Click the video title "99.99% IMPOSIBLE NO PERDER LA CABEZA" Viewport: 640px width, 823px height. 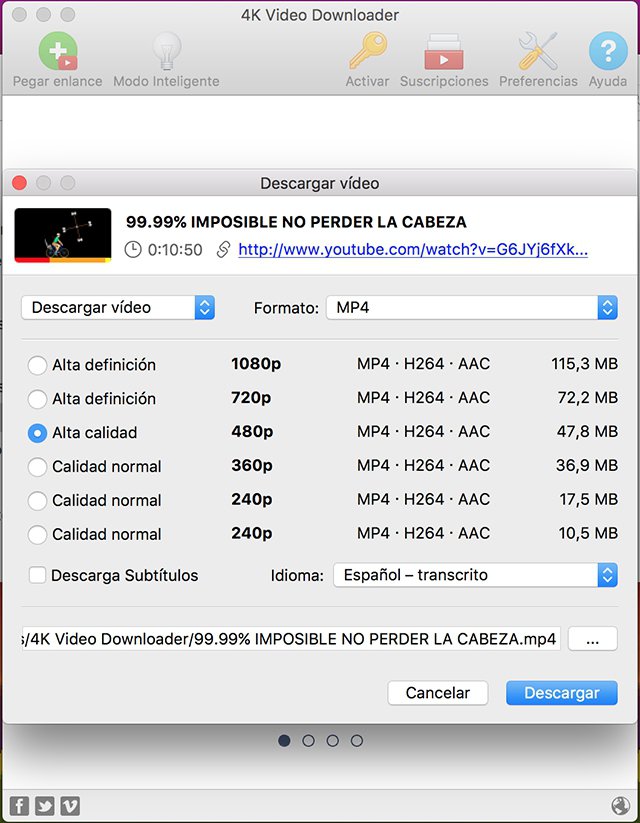296,222
